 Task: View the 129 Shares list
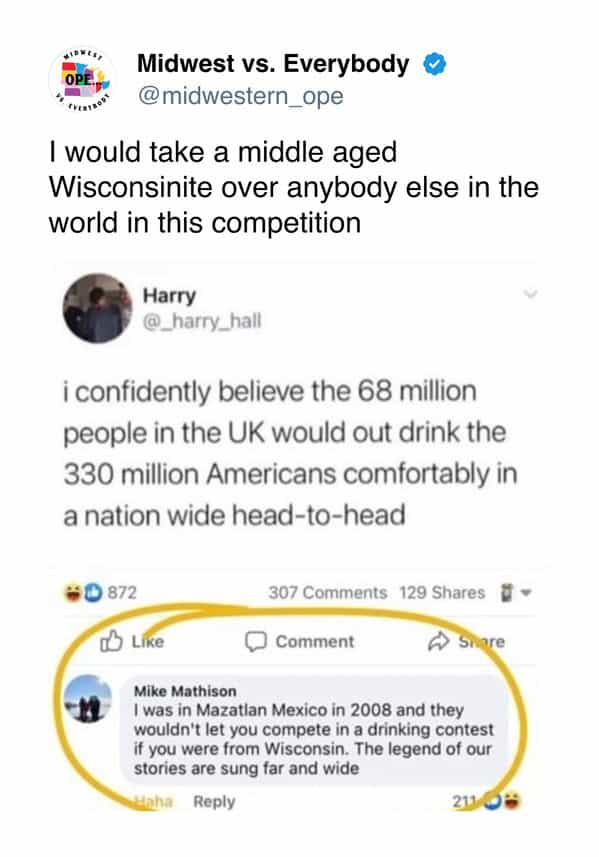tap(442, 592)
